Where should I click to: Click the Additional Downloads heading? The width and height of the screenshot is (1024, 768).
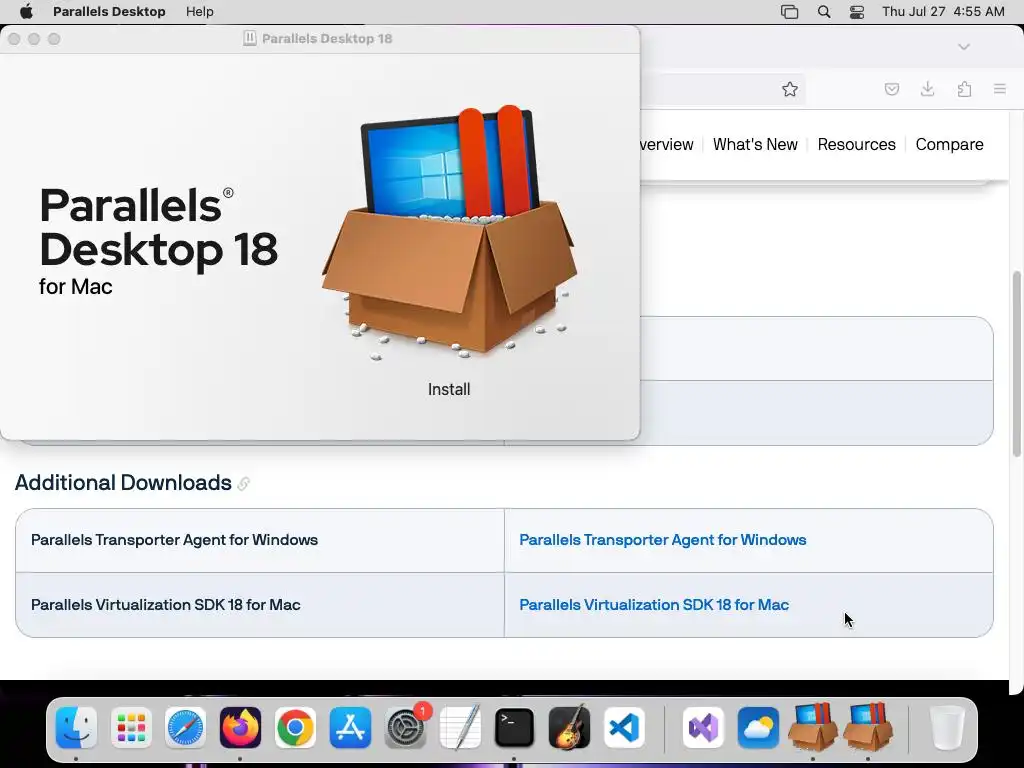tap(123, 483)
